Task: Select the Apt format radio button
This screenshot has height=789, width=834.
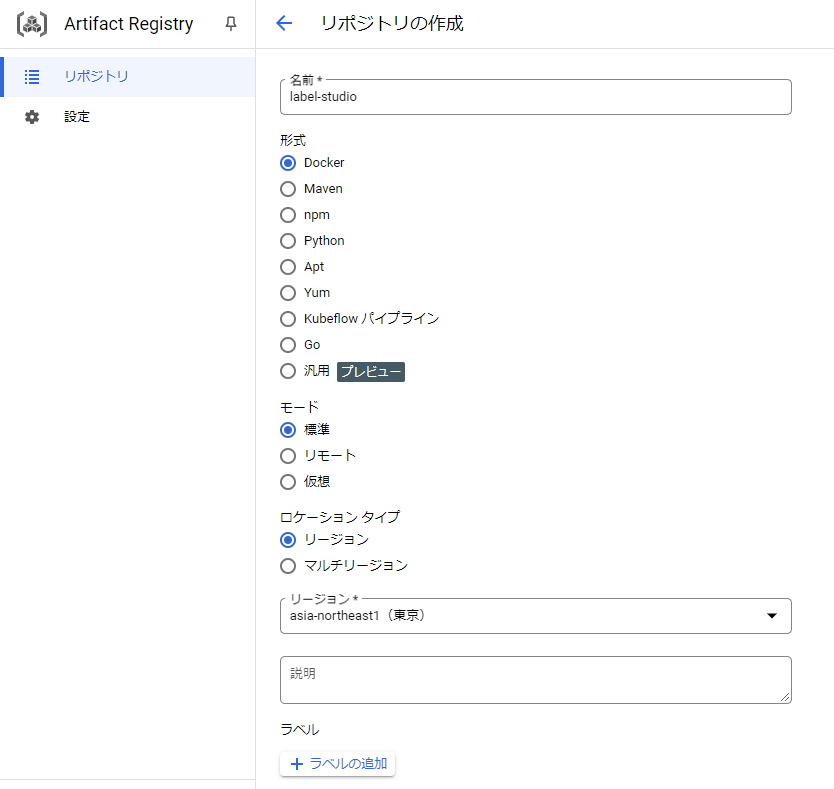Action: 288,267
